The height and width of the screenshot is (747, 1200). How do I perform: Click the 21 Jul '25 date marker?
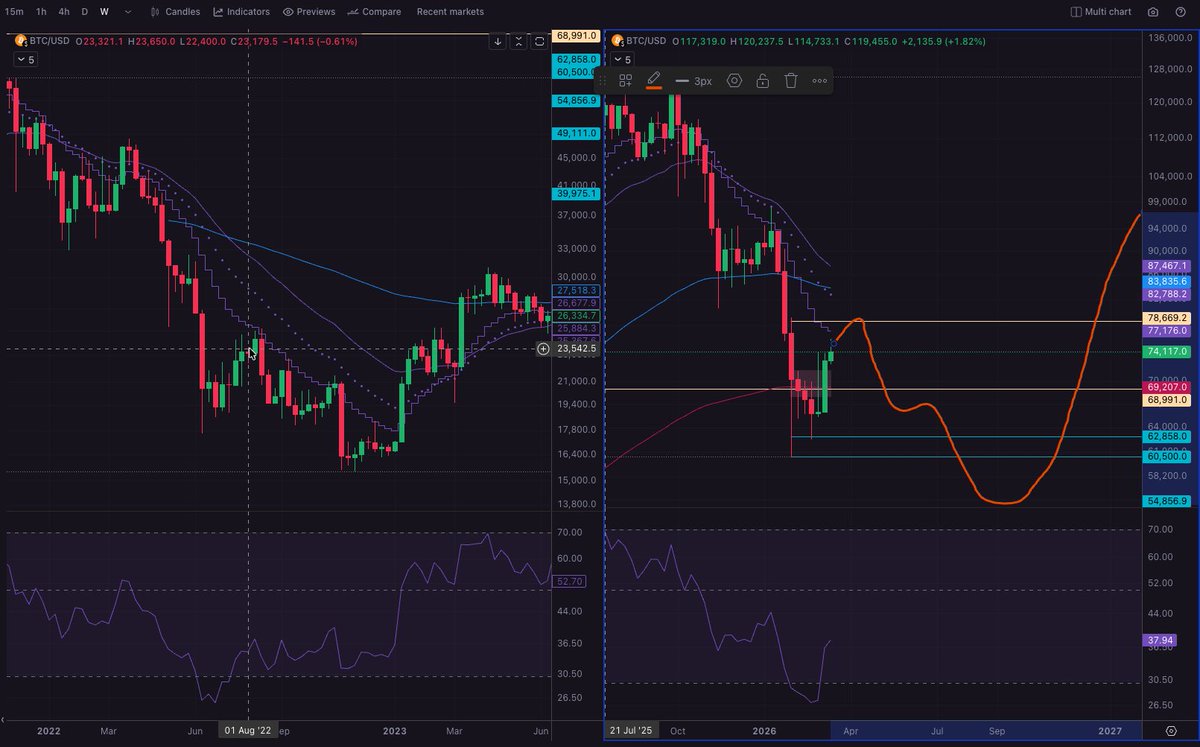coord(631,731)
